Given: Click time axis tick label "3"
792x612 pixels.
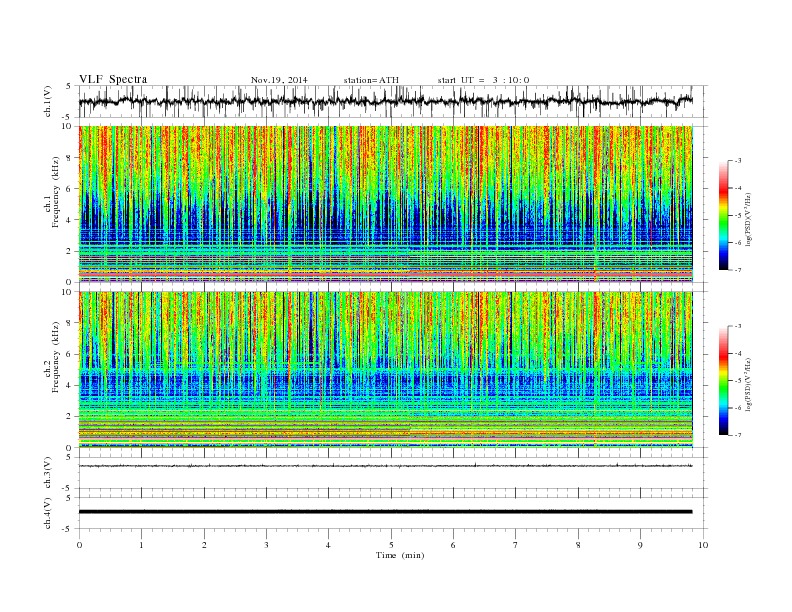Looking at the screenshot, I should coord(266,545).
